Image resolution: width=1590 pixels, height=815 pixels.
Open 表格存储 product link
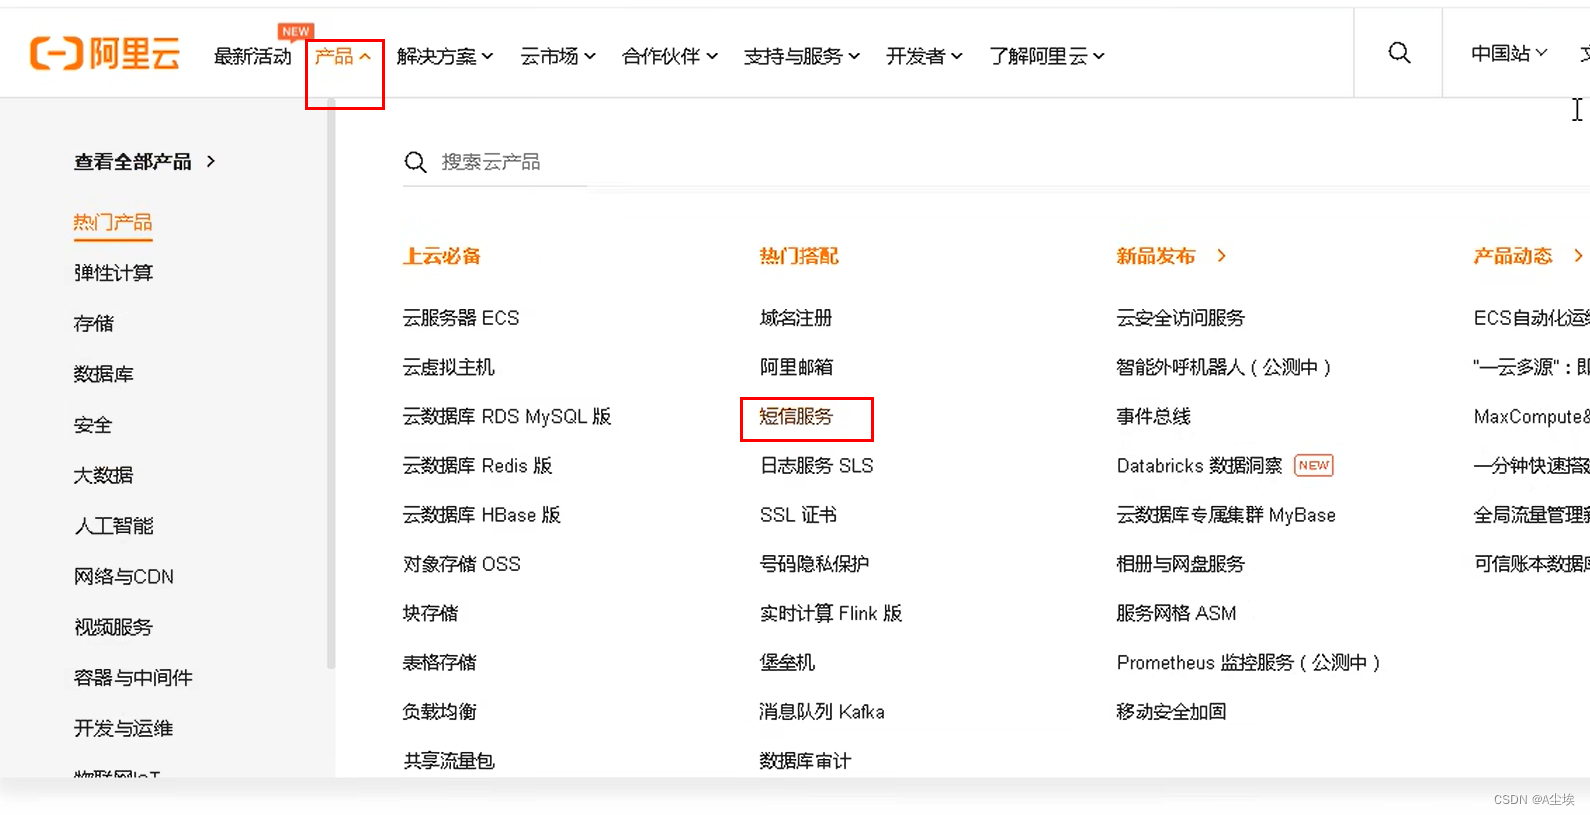pyautogui.click(x=439, y=662)
